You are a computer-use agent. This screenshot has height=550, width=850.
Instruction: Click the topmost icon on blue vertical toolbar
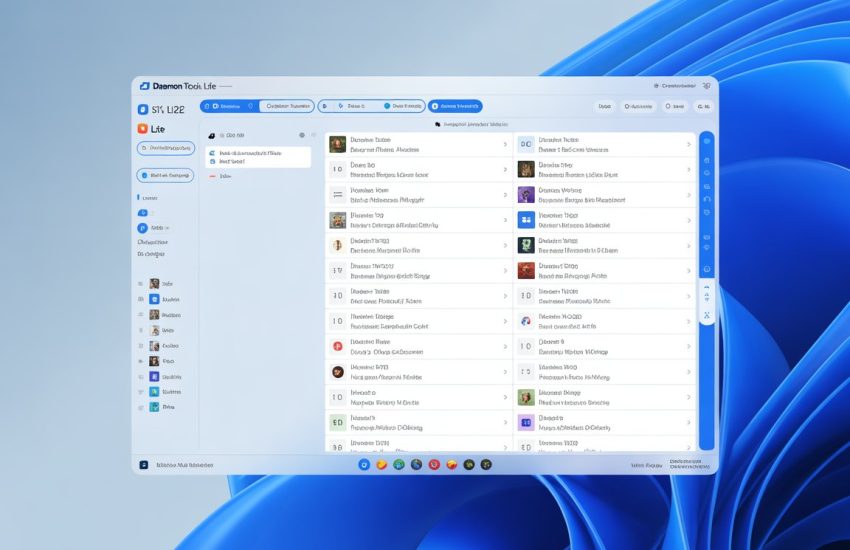pos(707,141)
